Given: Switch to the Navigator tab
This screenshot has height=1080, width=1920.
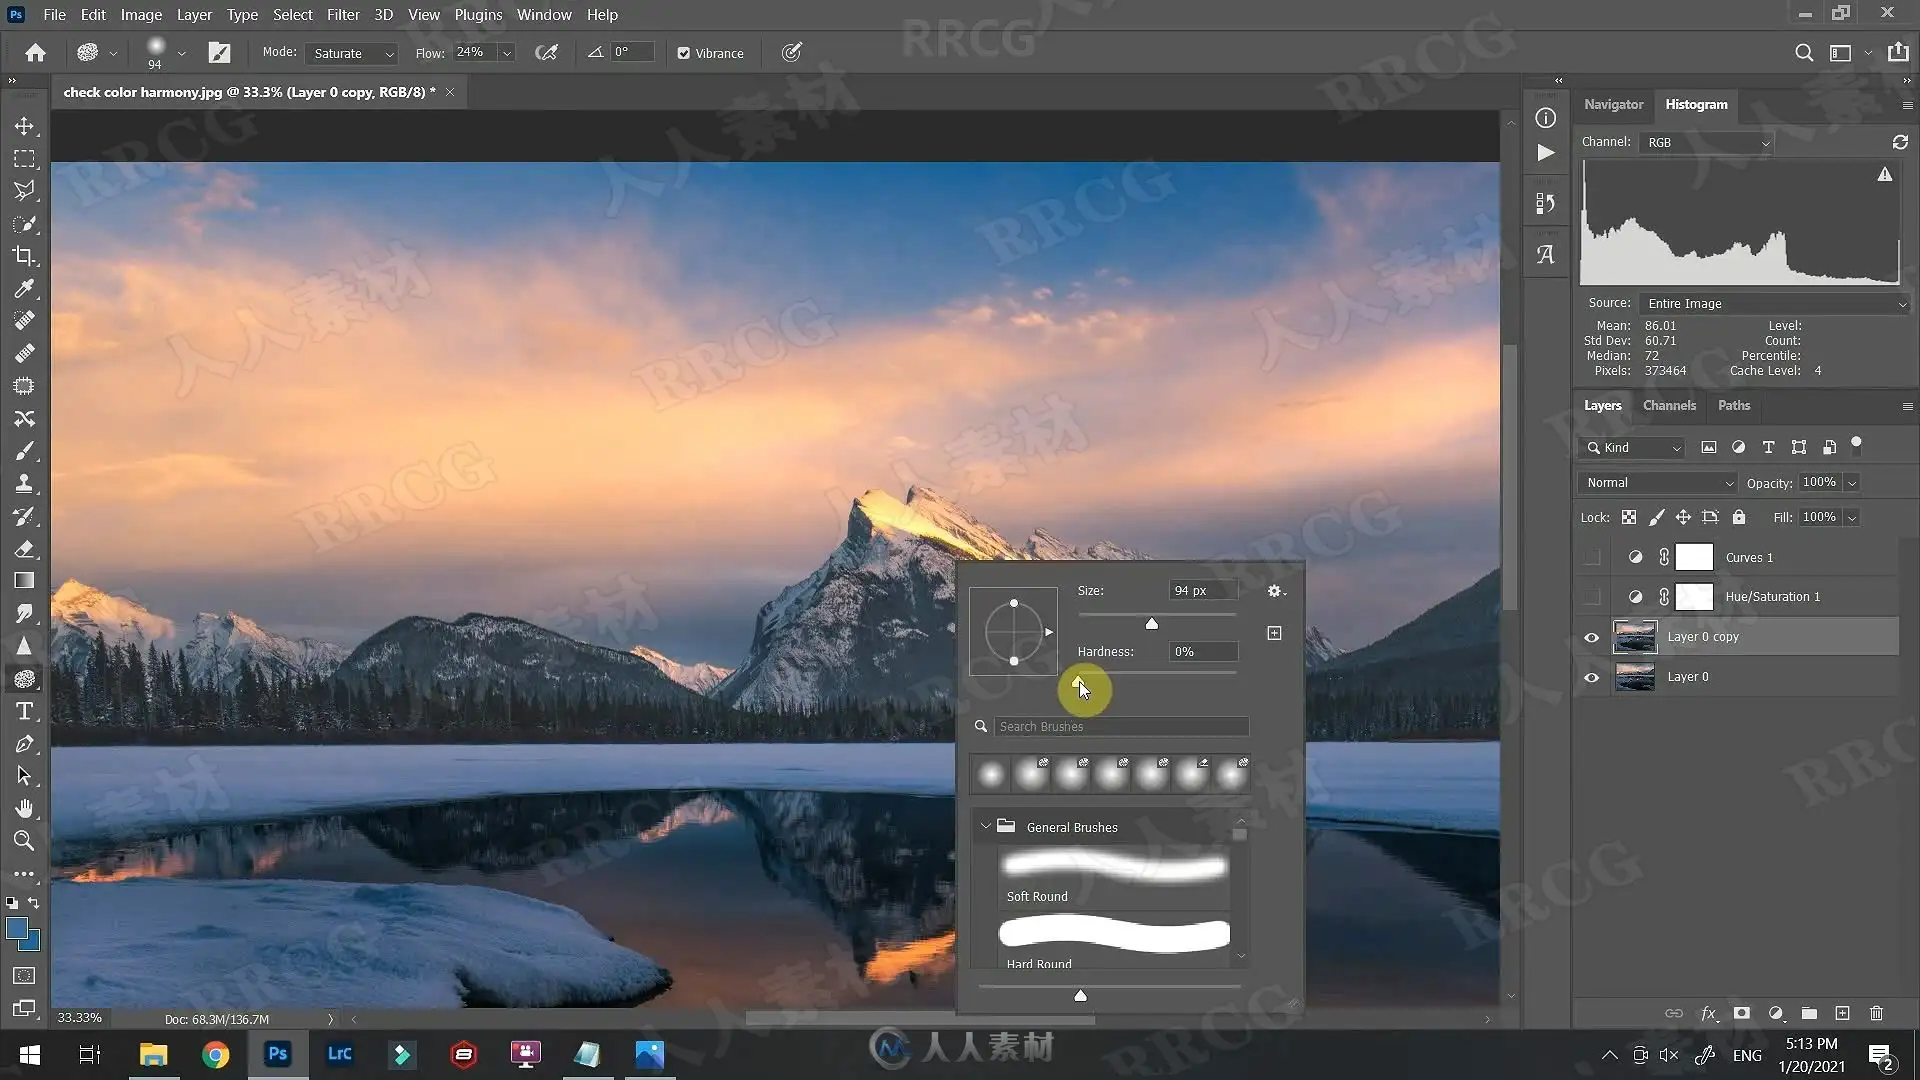Looking at the screenshot, I should point(1613,104).
